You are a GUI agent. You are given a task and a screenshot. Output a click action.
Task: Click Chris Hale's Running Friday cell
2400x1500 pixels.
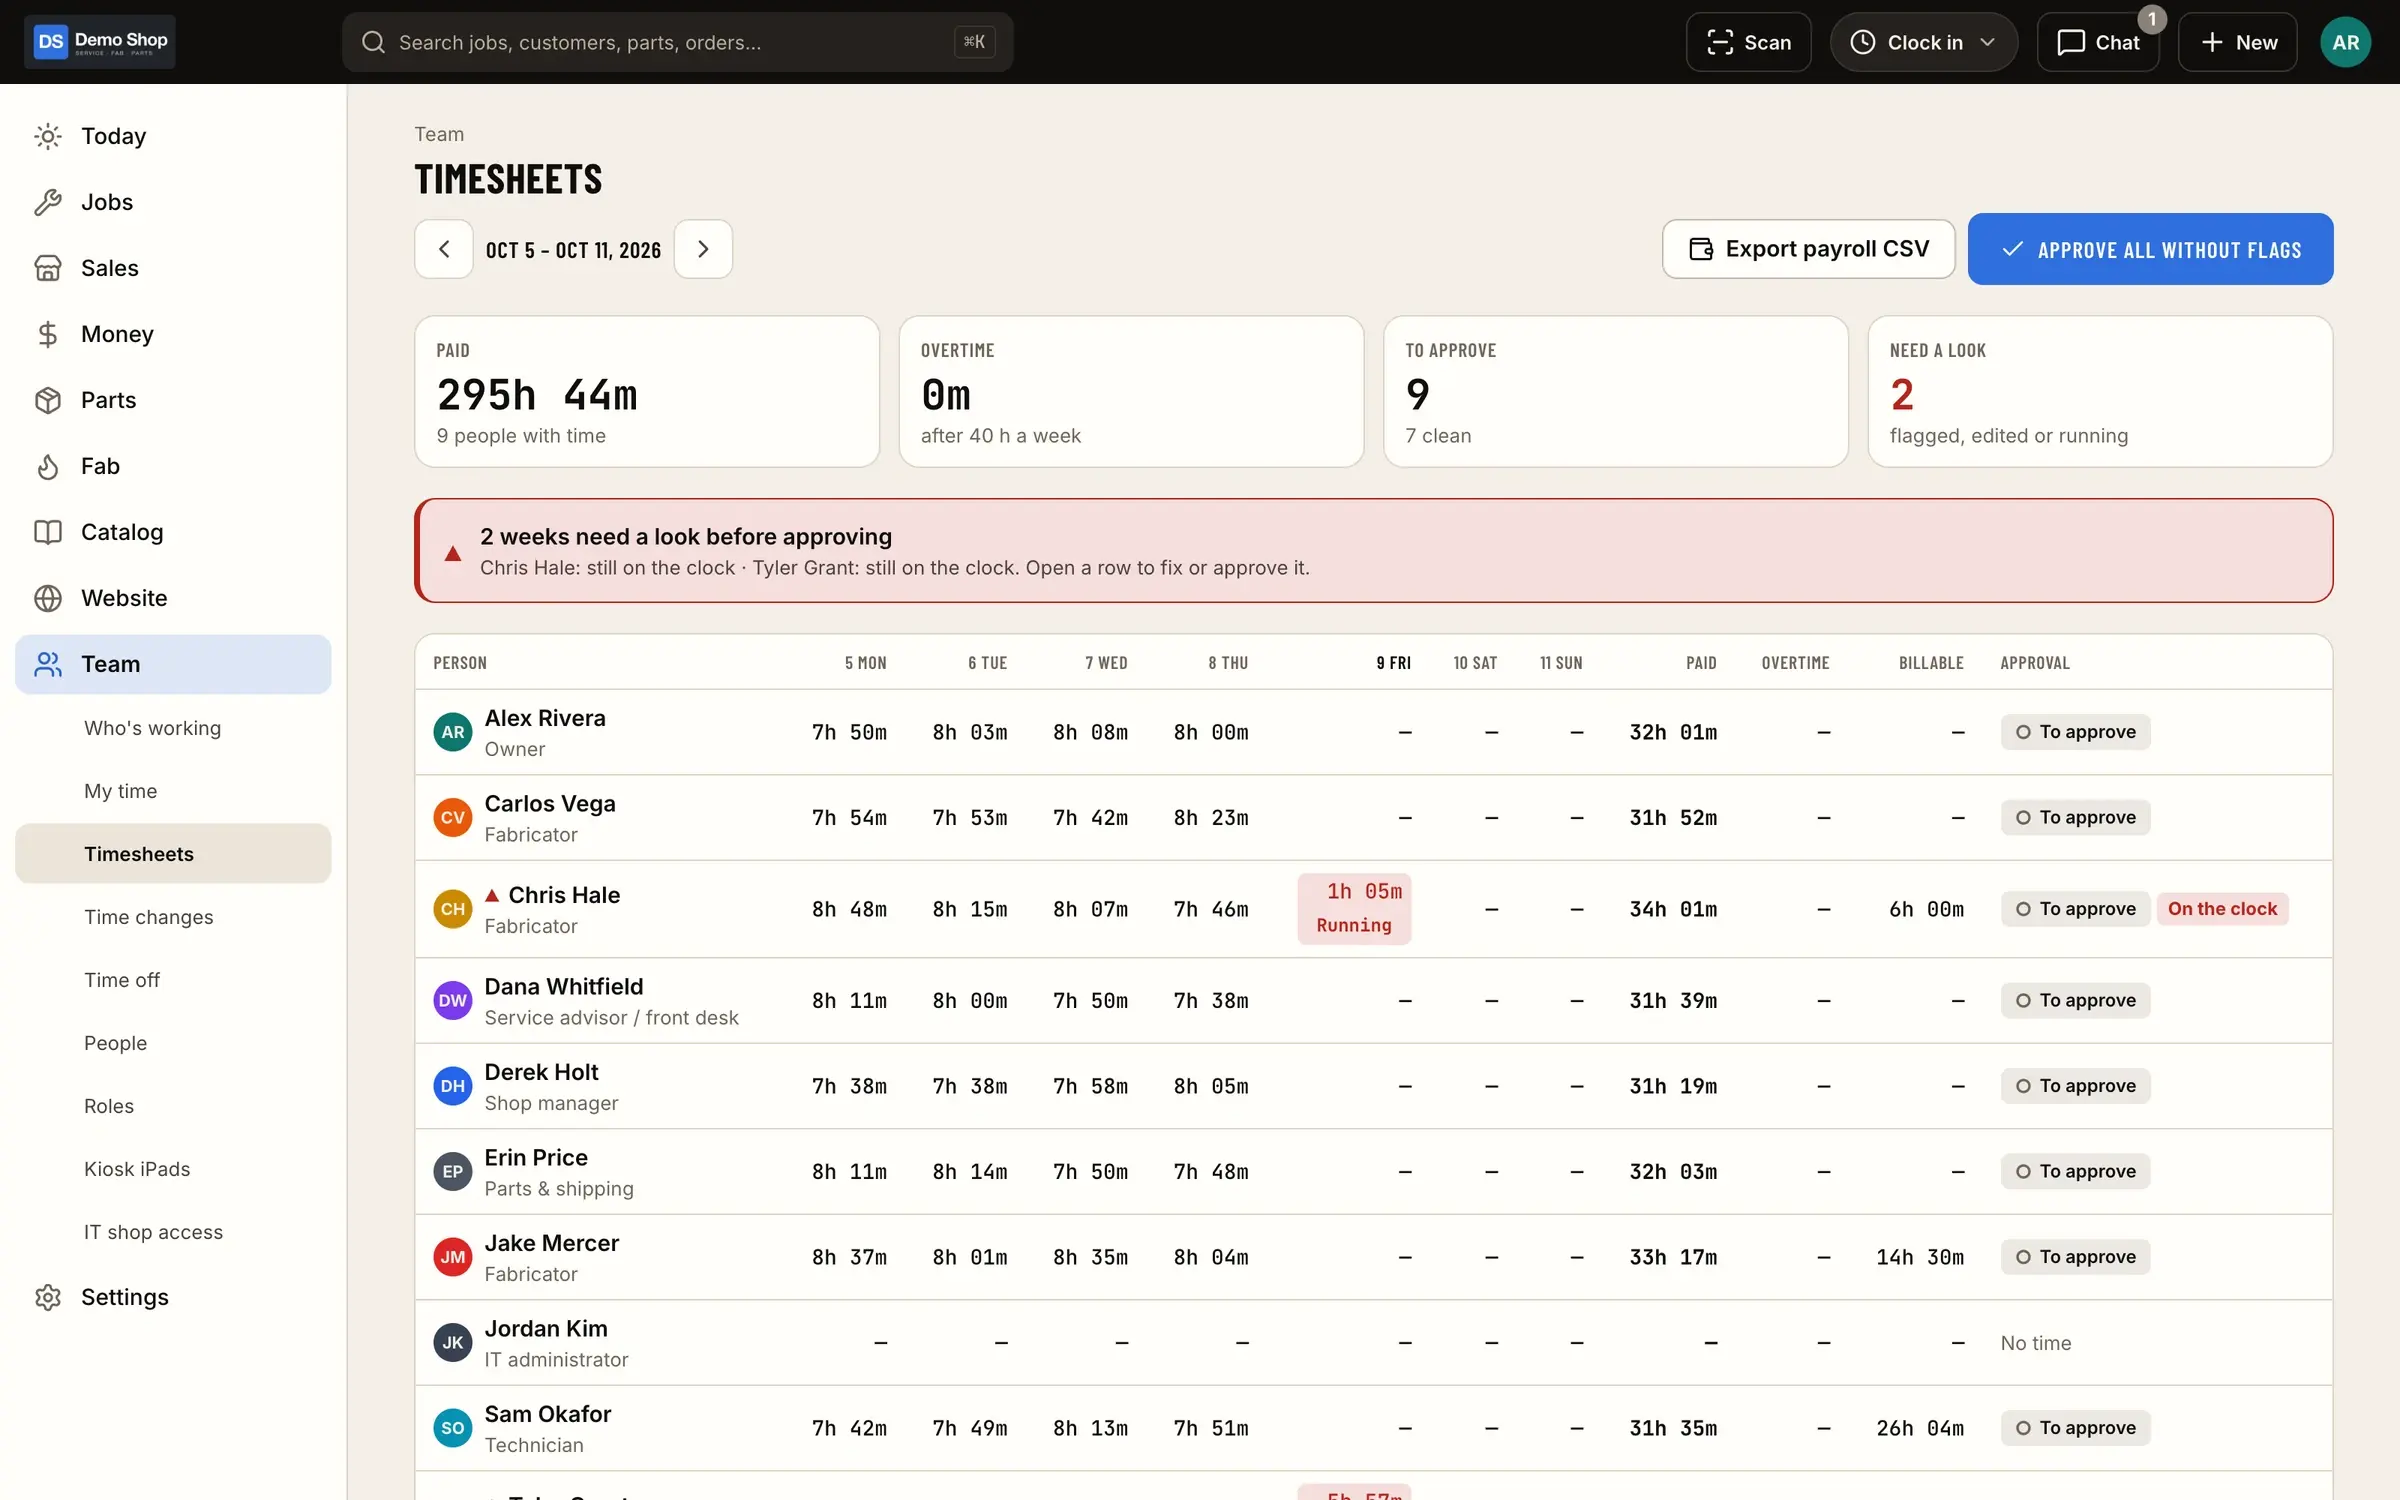point(1354,909)
